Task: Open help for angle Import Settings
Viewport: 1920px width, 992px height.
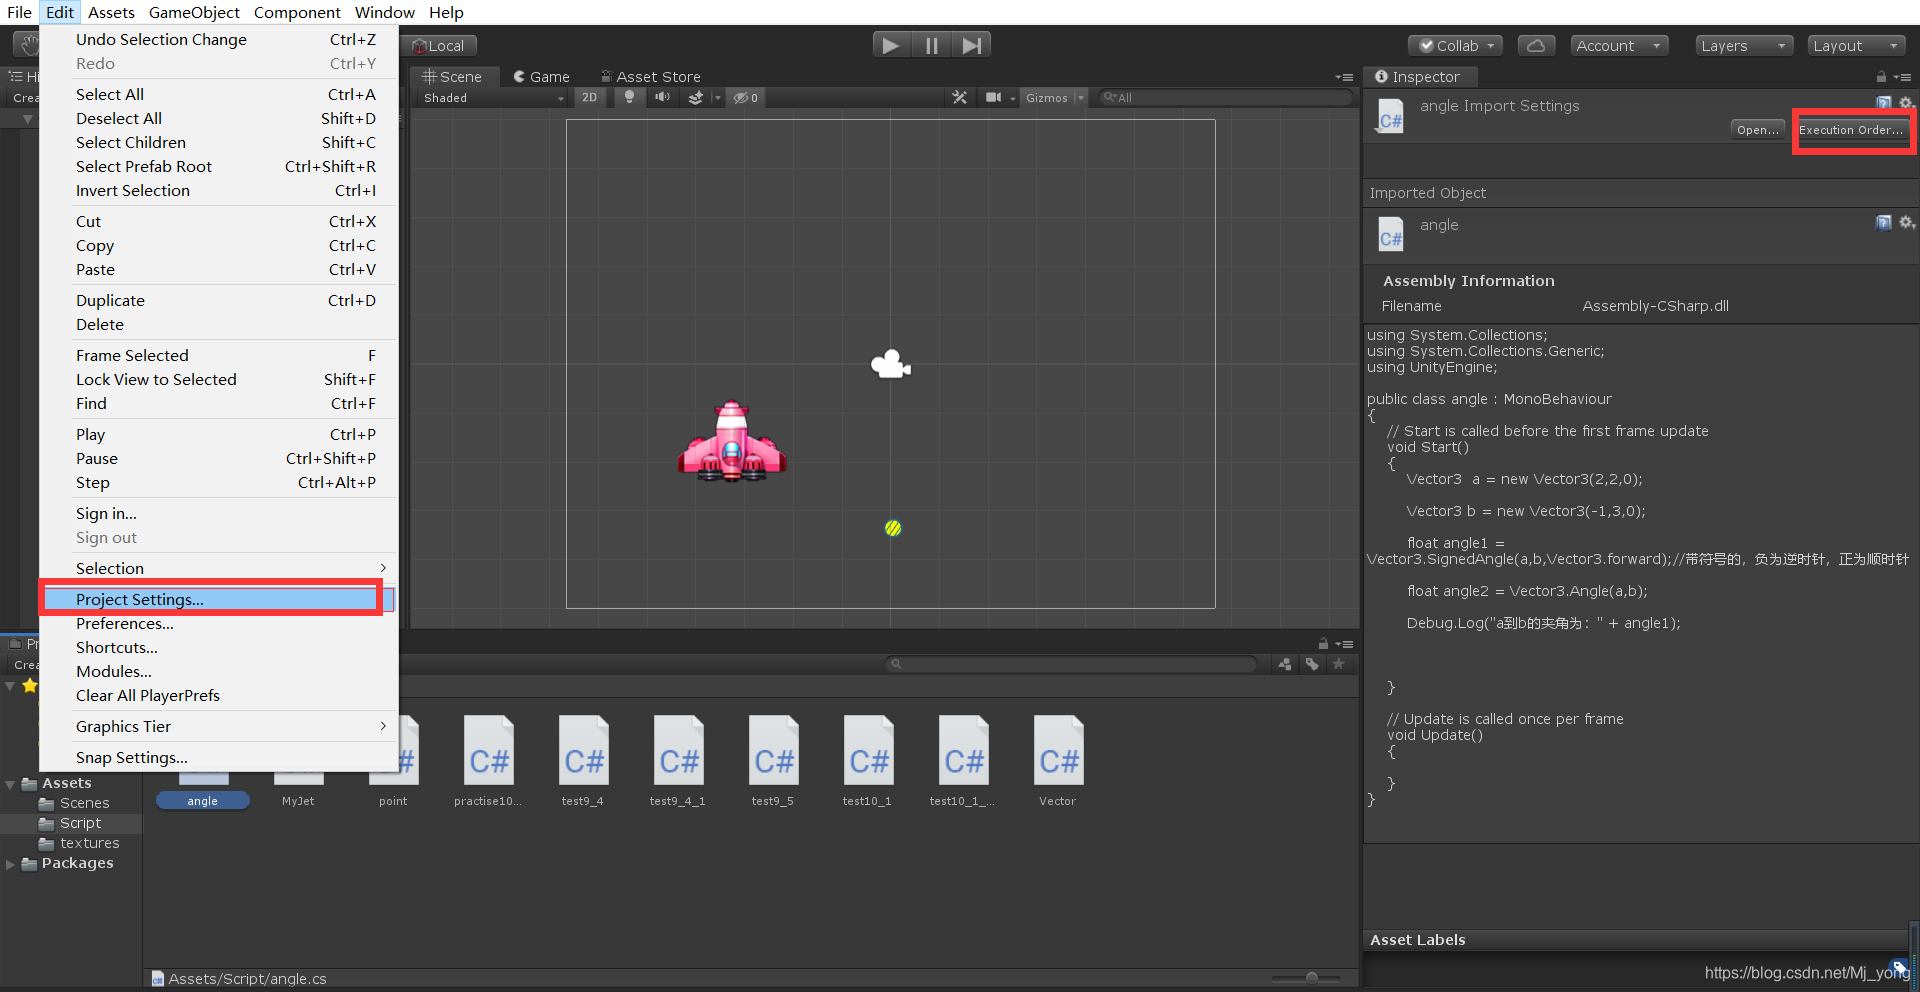Action: [1884, 103]
